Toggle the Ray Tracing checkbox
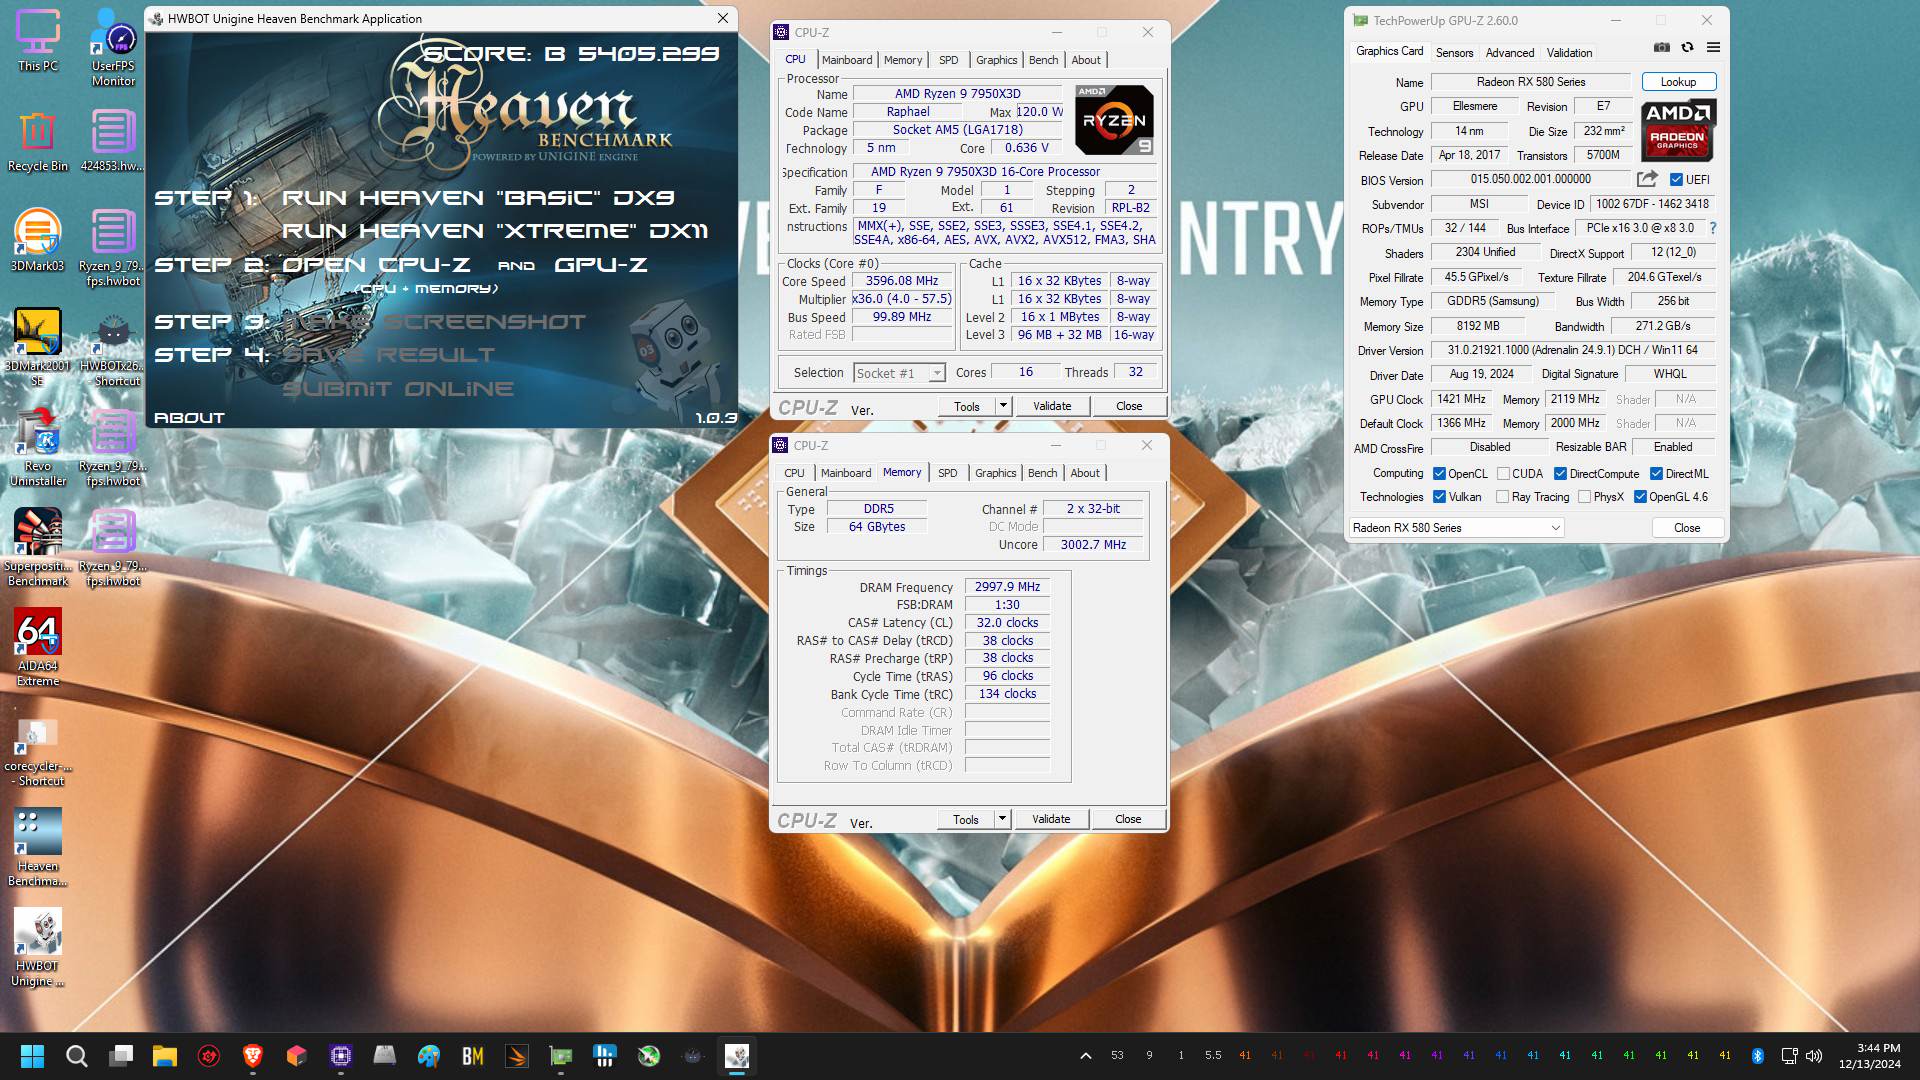The height and width of the screenshot is (1080, 1920). (1502, 497)
